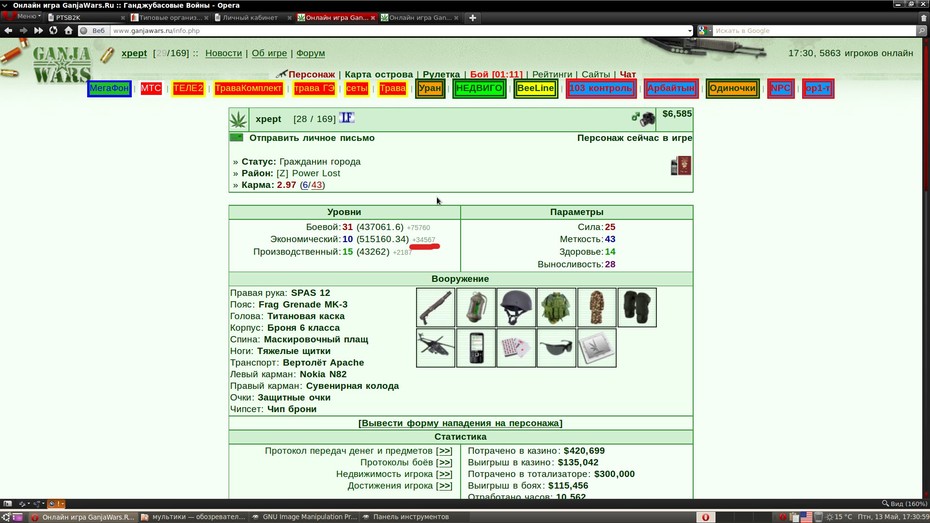Open Рулетка in the game menu
Screen dimensions: 930x523
pos(441,74)
